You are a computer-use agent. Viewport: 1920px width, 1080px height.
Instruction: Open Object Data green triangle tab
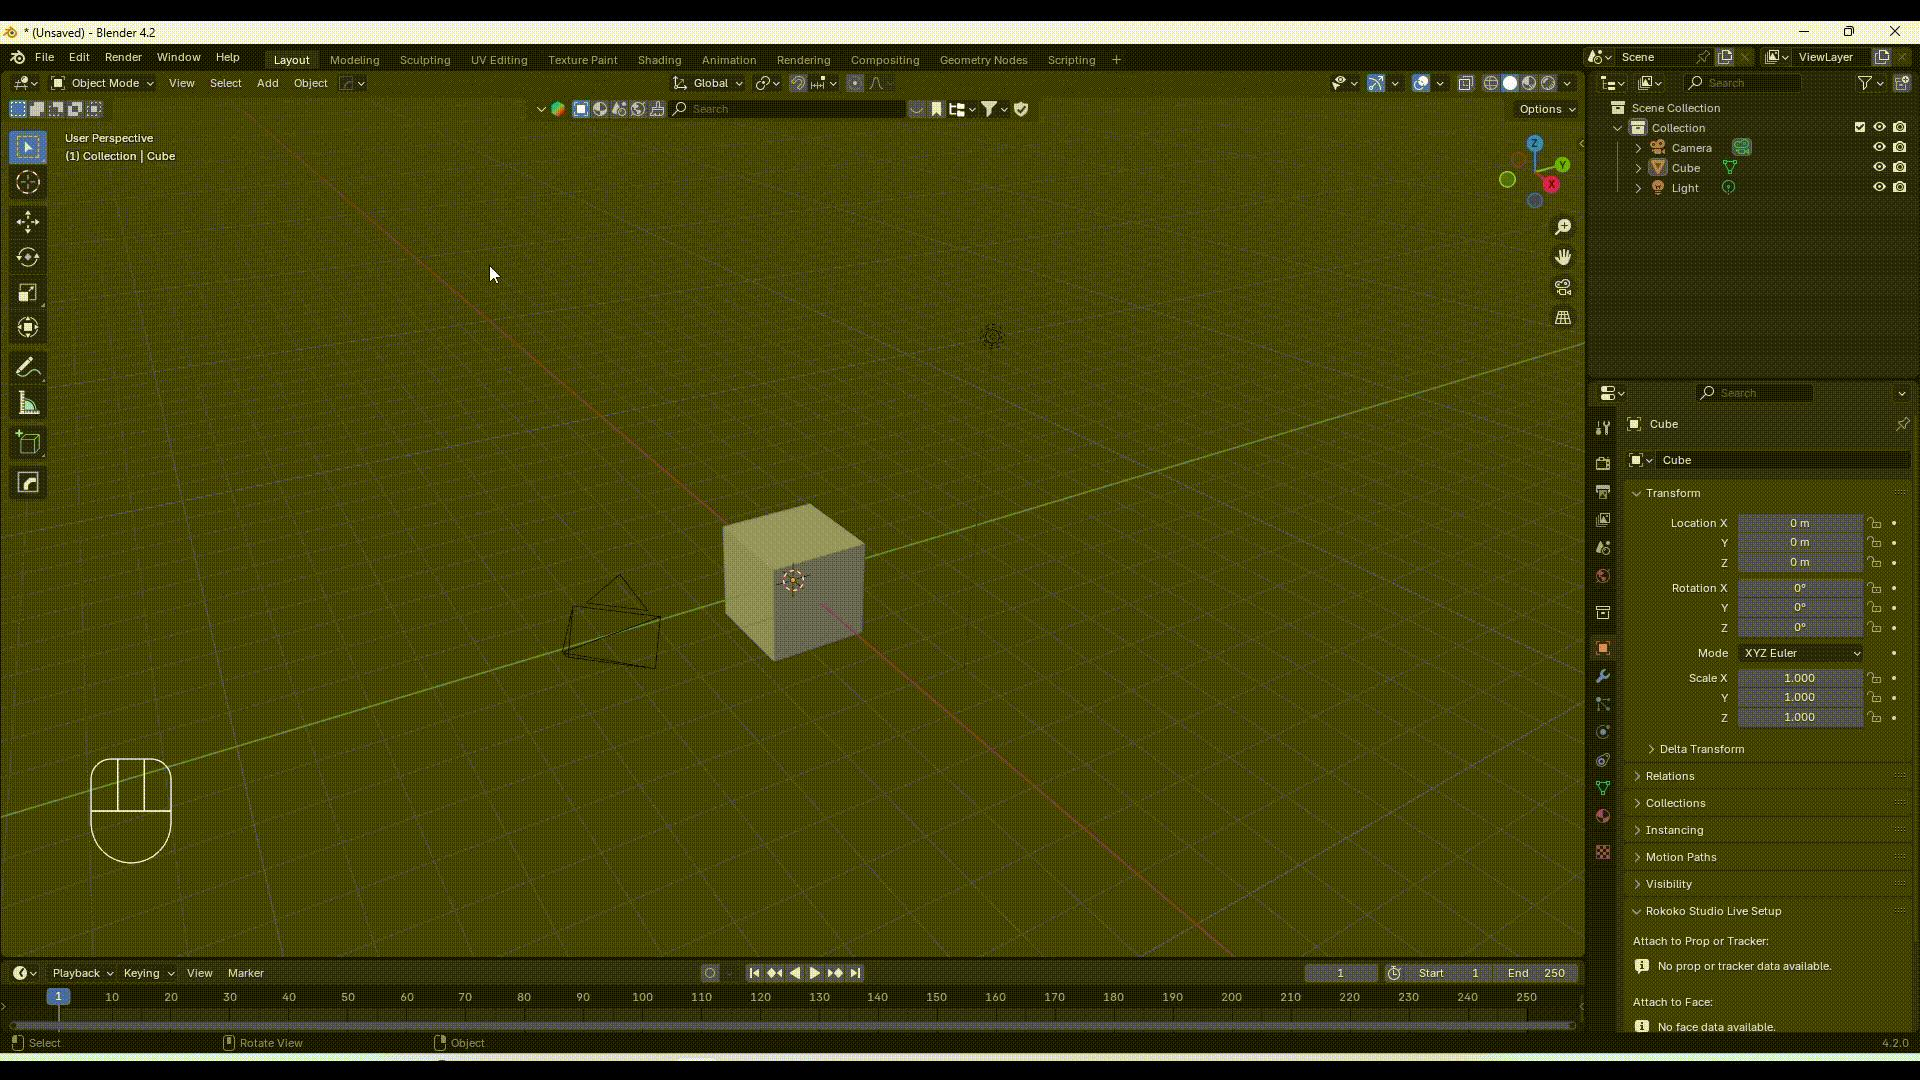1603,788
